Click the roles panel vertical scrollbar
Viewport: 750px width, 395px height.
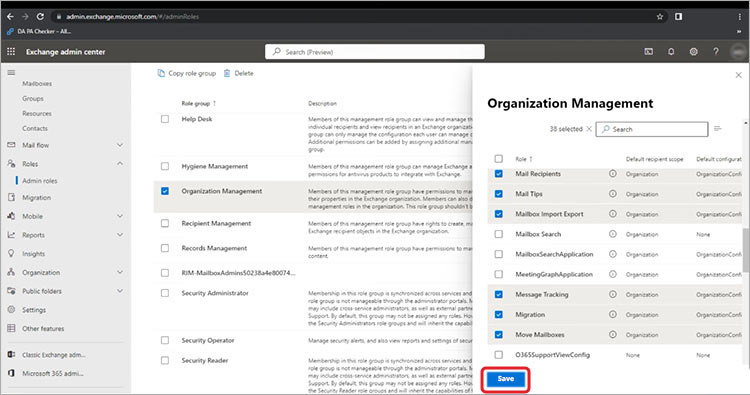(x=746, y=250)
